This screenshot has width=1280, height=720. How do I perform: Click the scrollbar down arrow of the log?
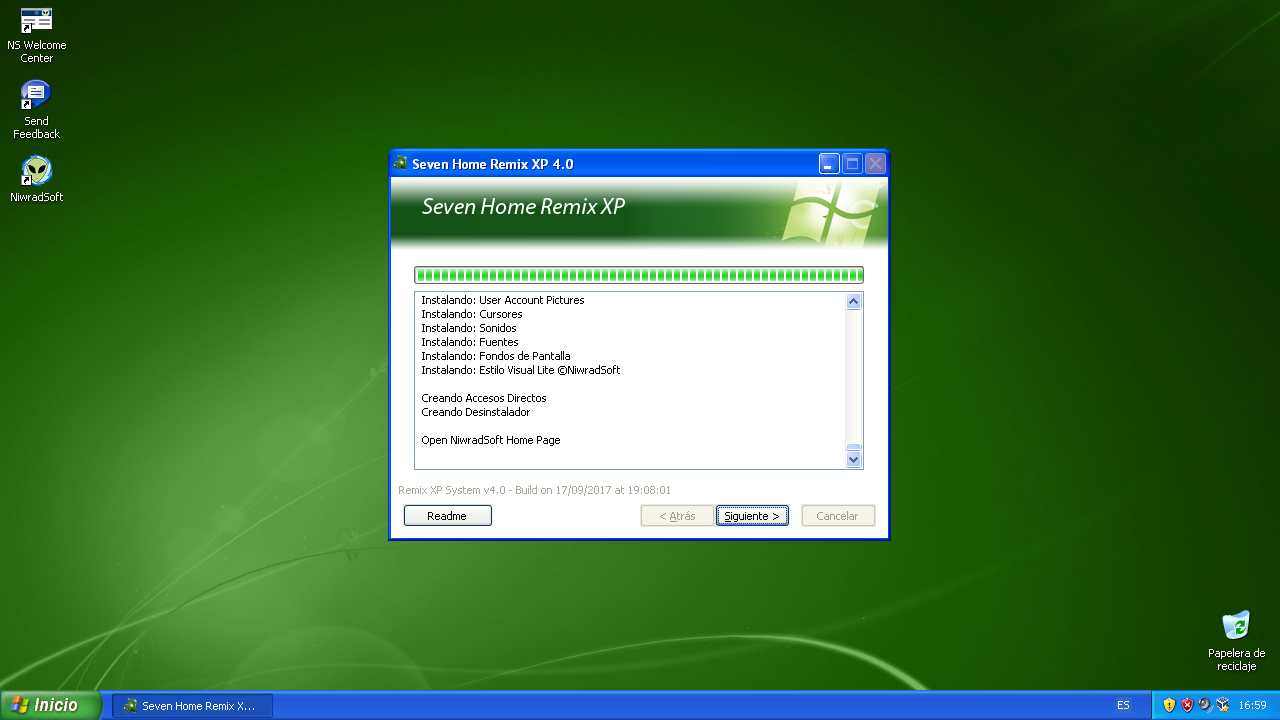(x=854, y=459)
